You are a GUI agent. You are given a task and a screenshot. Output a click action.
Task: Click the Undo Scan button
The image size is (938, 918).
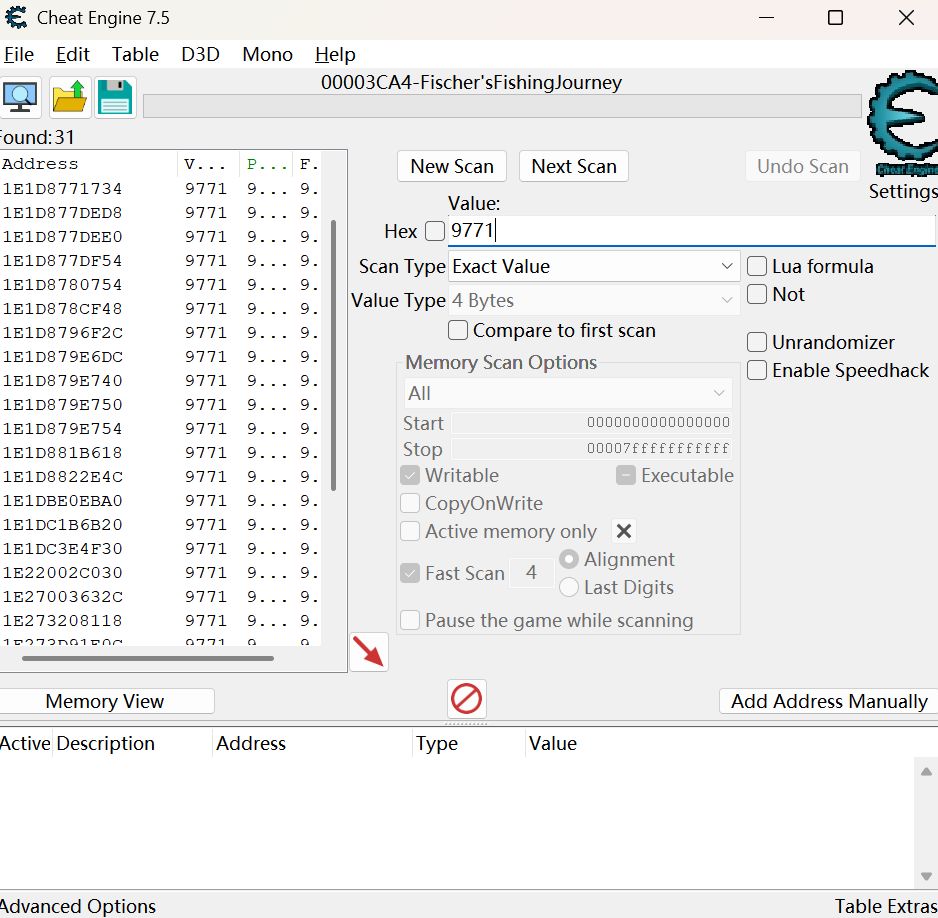click(x=803, y=166)
